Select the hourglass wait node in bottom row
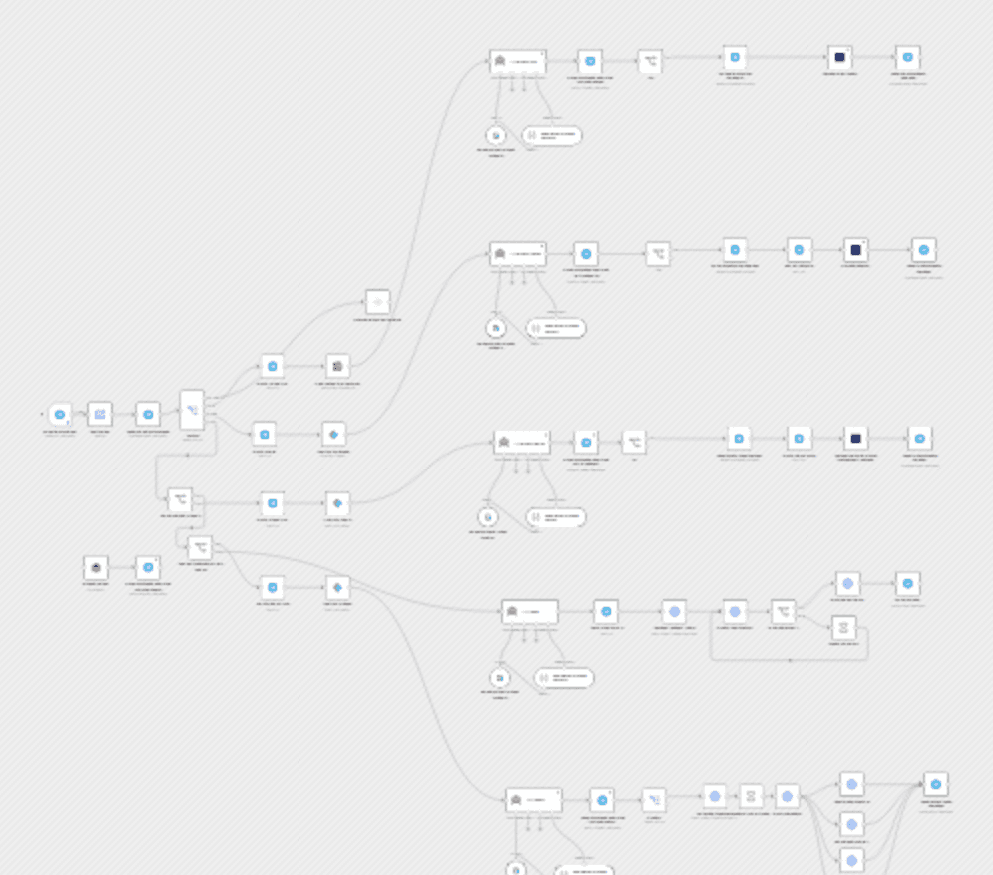 point(751,796)
